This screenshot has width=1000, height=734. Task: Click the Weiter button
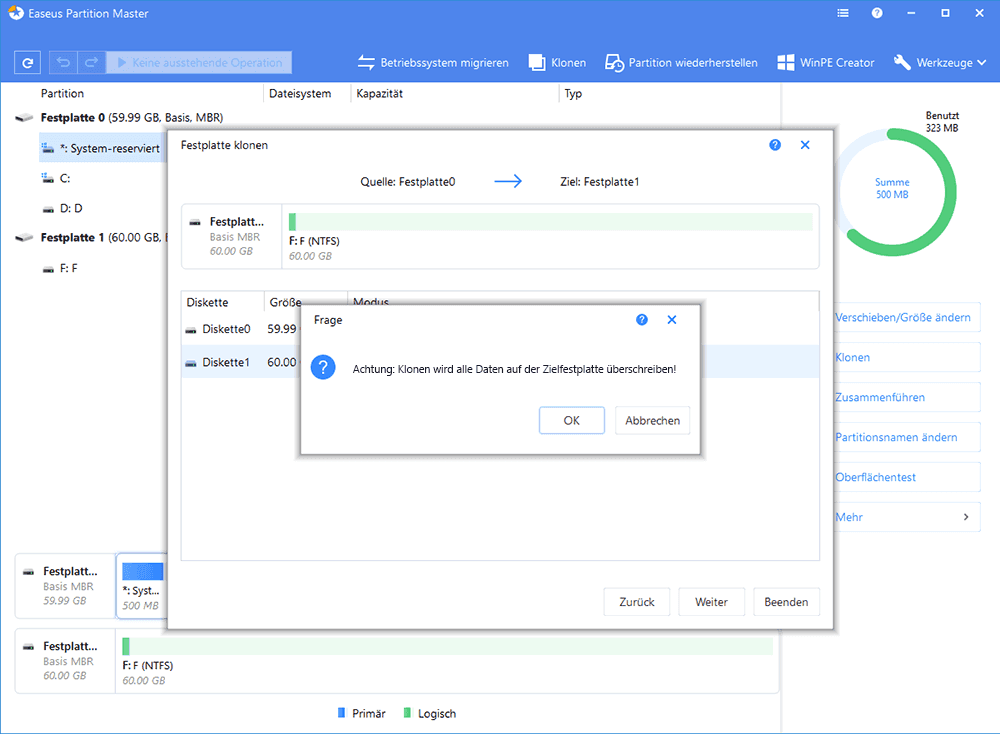711,602
